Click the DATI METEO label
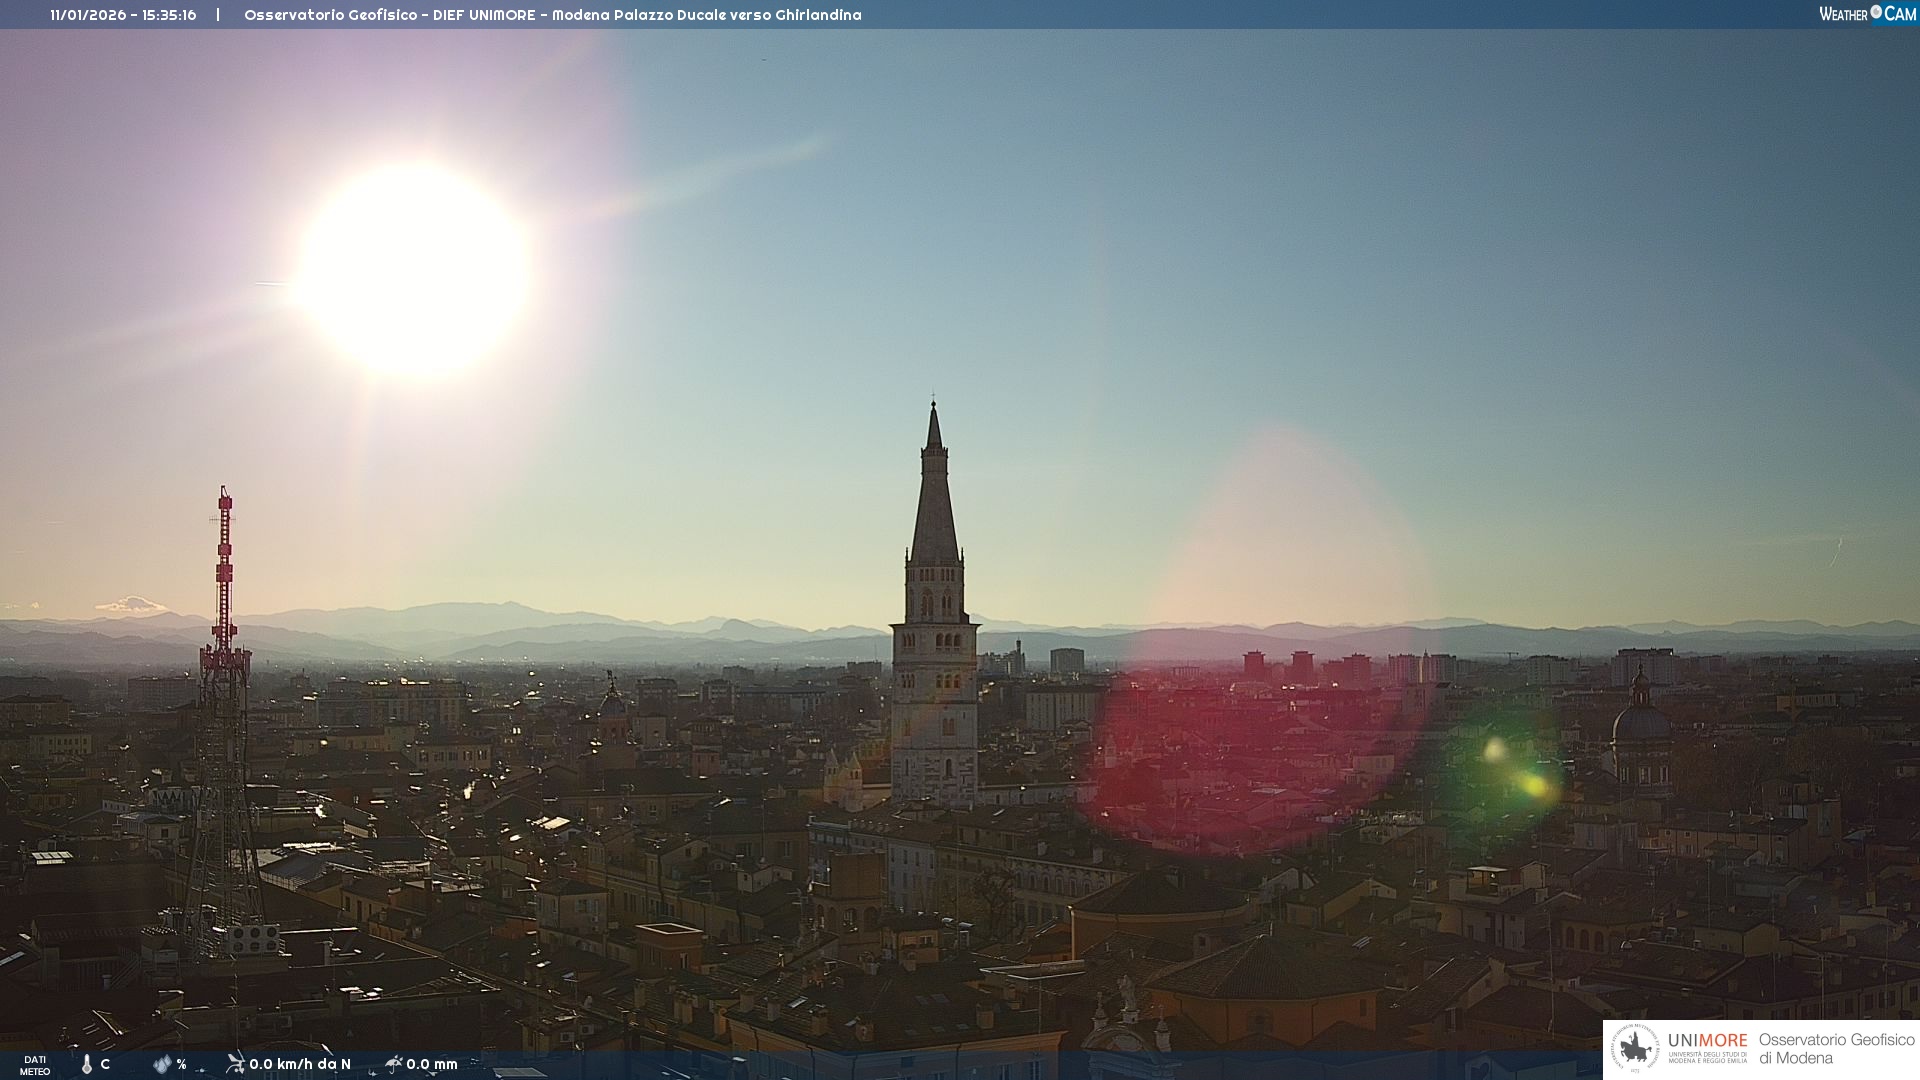 (x=35, y=1065)
